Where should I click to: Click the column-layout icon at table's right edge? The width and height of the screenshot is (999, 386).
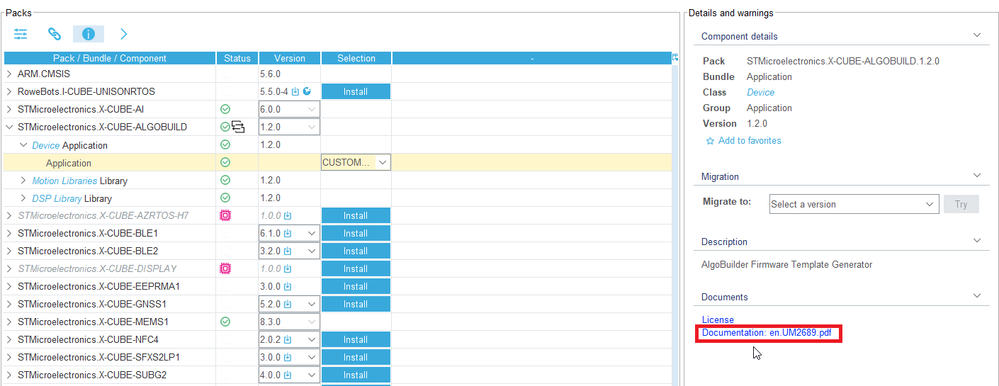click(x=675, y=58)
